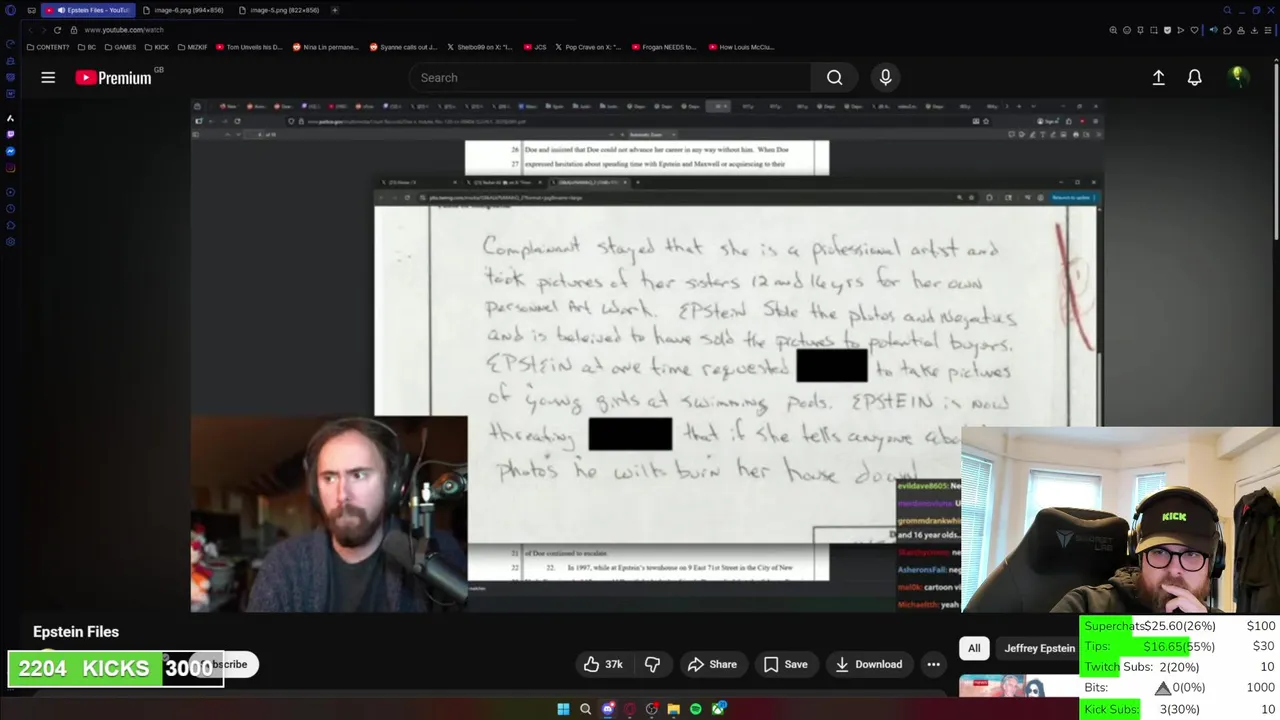The image size is (1280, 720).
Task: Open the BC bookmarks folder
Action: point(87,47)
